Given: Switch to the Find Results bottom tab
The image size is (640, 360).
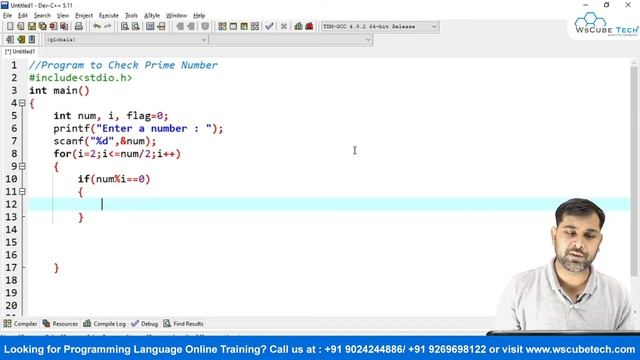Looking at the screenshot, I should (x=184, y=324).
